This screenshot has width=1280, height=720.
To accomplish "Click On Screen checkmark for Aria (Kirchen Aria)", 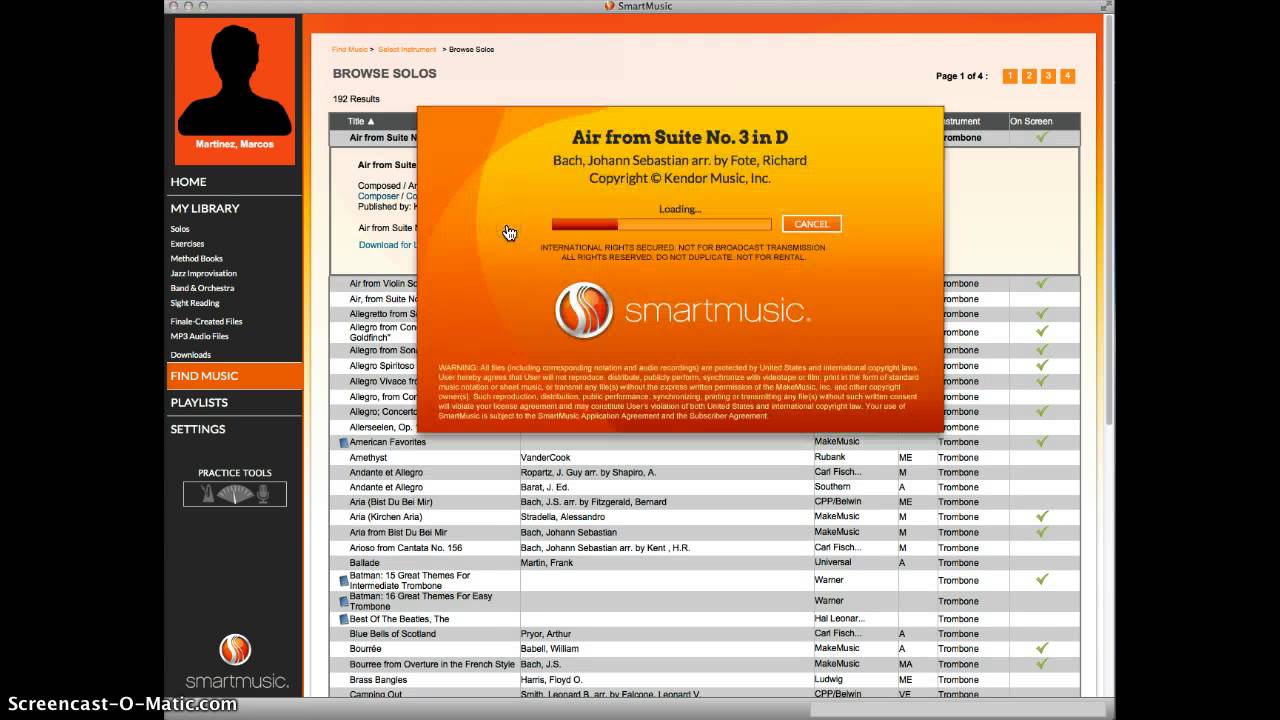I will point(1041,517).
